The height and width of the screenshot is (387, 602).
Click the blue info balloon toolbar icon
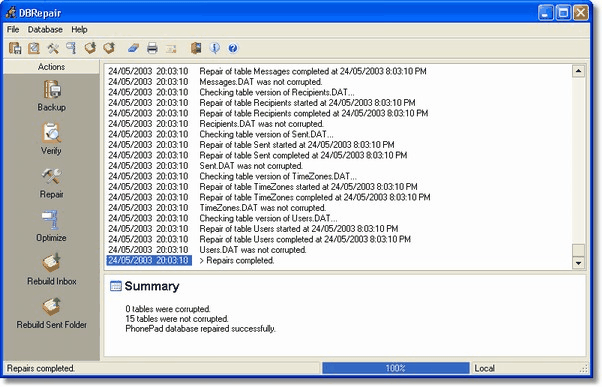(x=215, y=48)
